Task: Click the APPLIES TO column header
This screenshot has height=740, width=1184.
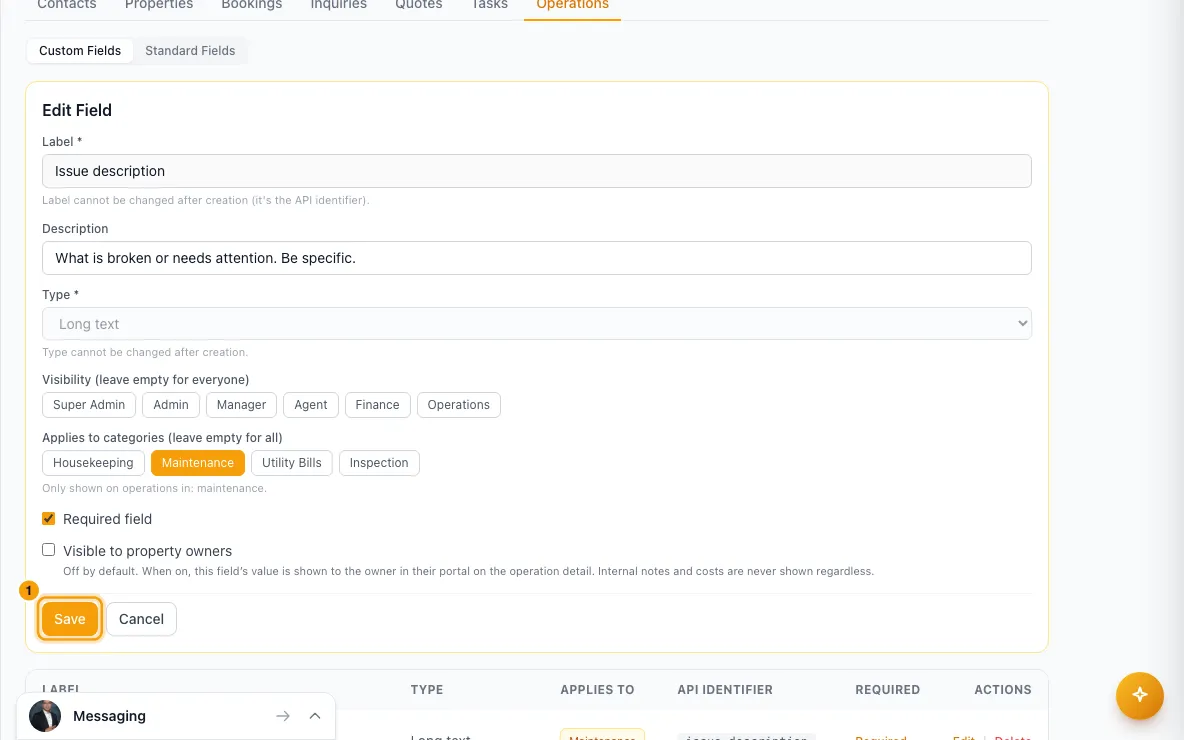Action: point(597,689)
